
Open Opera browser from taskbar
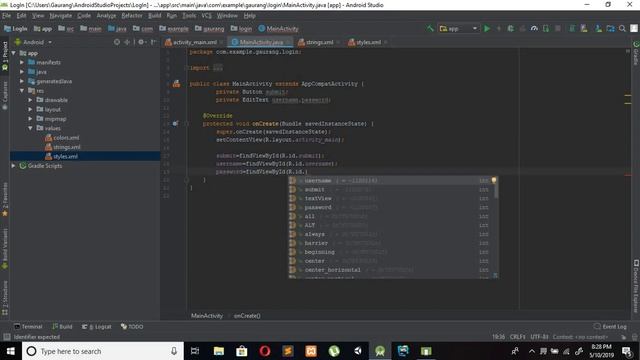coord(265,351)
